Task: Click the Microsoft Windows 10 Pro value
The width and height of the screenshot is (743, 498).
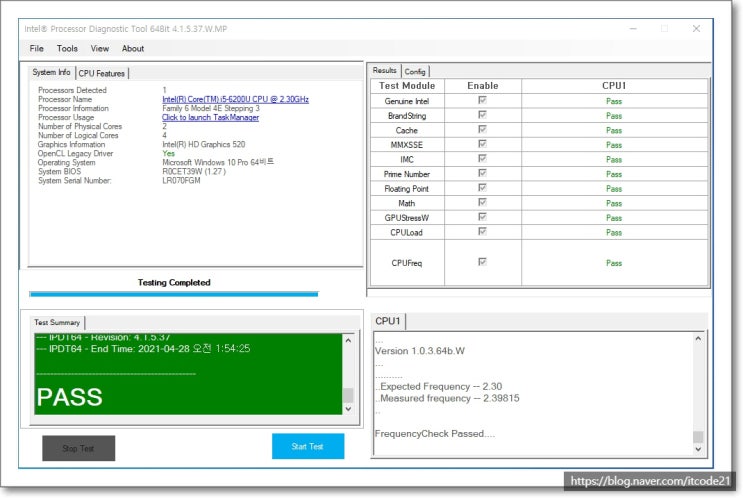Action: click(218, 162)
